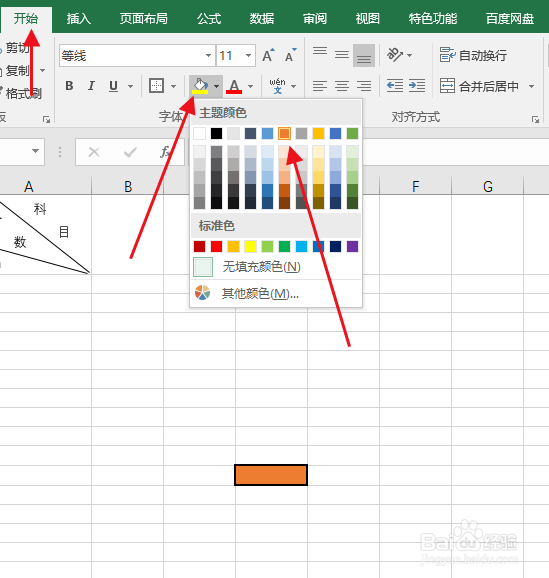Switch to 开始 tab
The image size is (549, 578).
click(26, 18)
